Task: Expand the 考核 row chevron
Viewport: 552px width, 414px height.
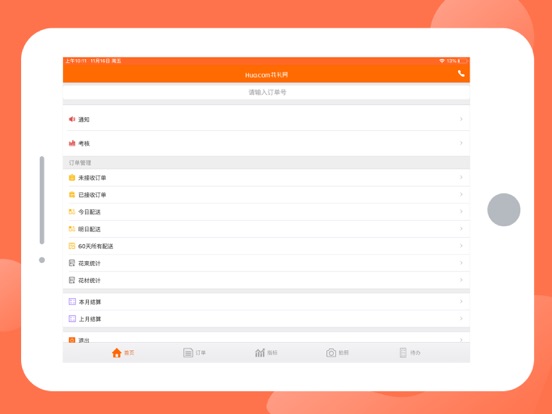Action: tap(461, 143)
